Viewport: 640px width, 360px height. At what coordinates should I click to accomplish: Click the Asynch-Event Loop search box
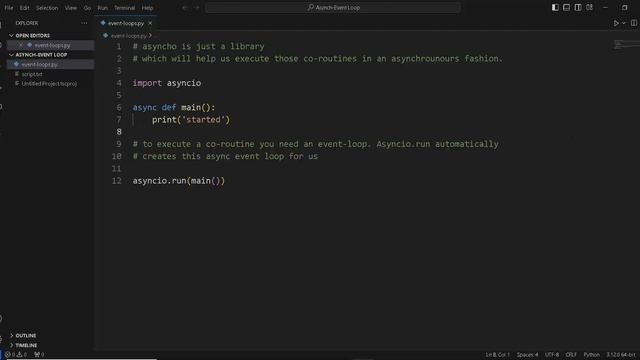[333, 8]
